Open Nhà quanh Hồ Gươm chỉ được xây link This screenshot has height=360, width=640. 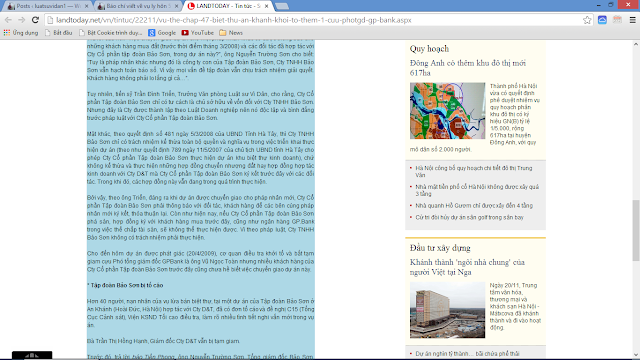[474, 206]
